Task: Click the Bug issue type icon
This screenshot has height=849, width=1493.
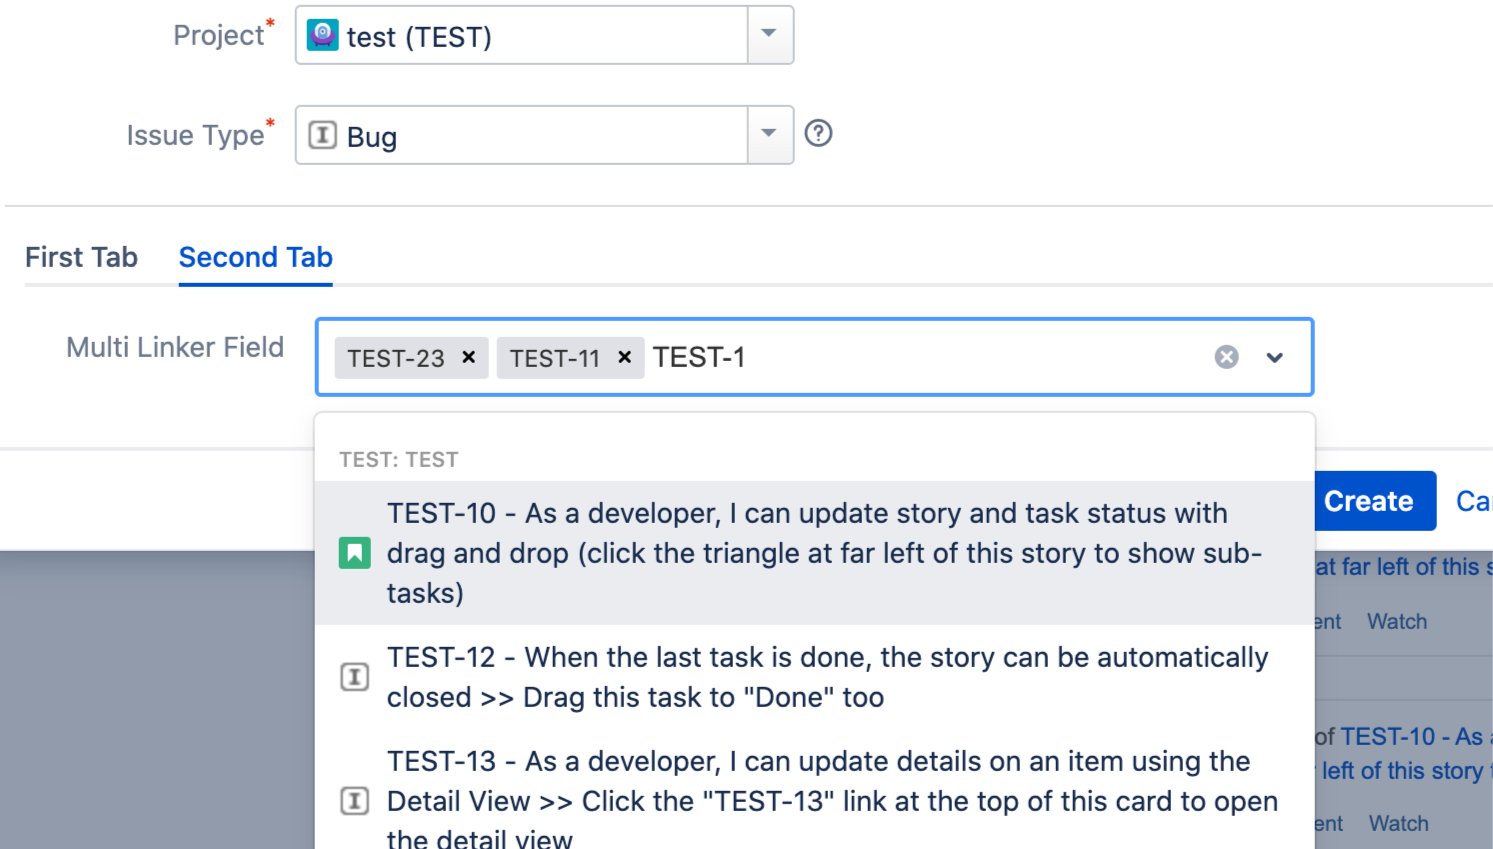Action: coord(322,135)
